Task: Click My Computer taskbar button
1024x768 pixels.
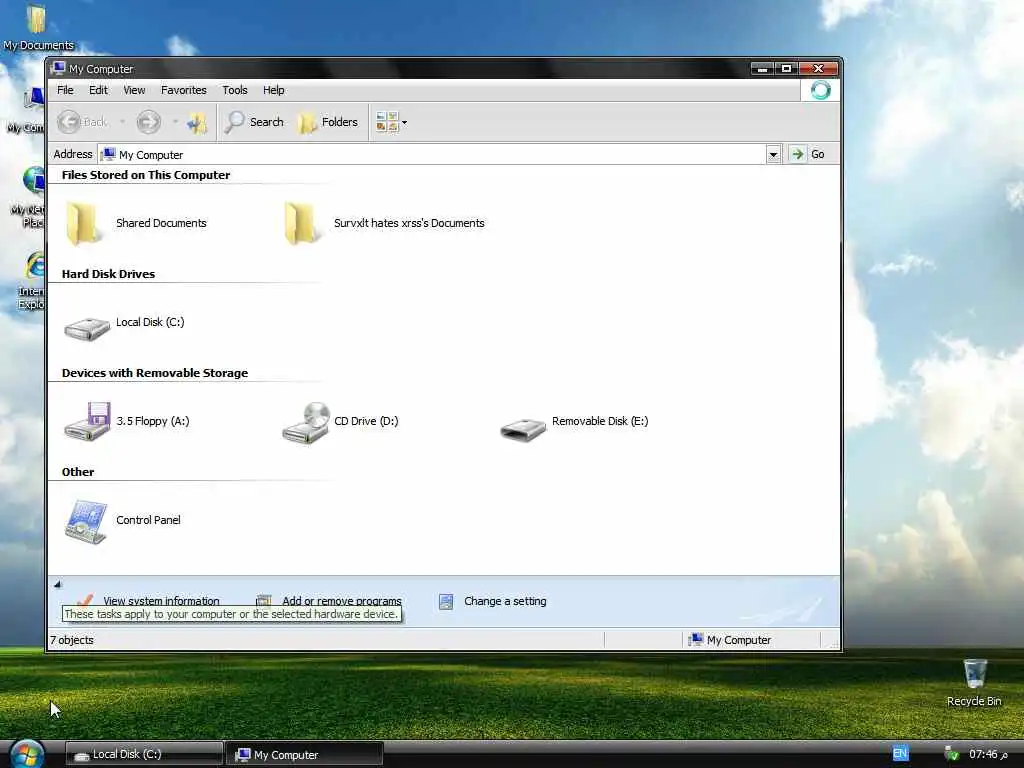Action: point(304,754)
